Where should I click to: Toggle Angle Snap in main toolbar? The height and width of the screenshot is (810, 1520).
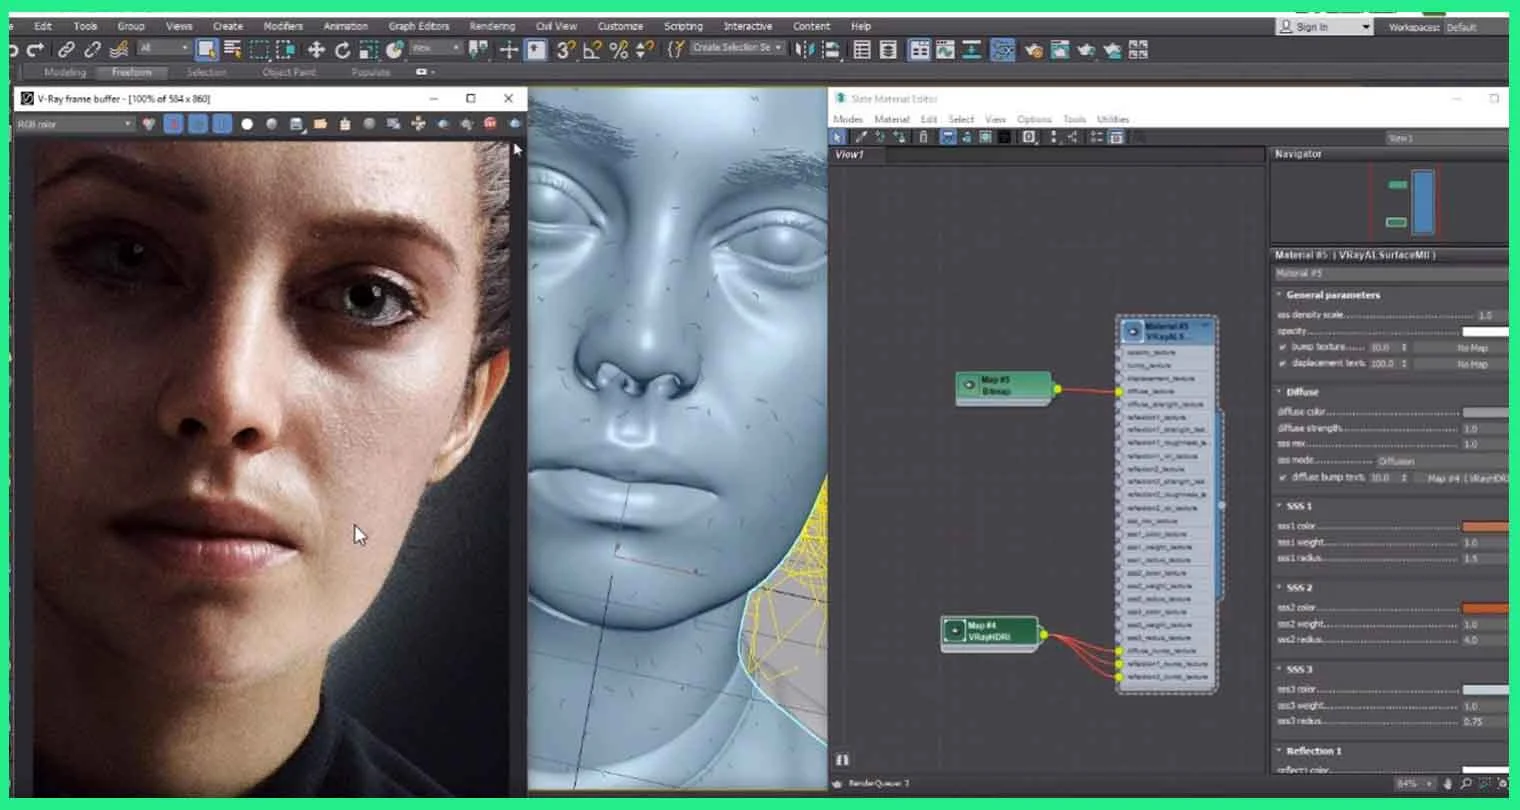point(592,49)
